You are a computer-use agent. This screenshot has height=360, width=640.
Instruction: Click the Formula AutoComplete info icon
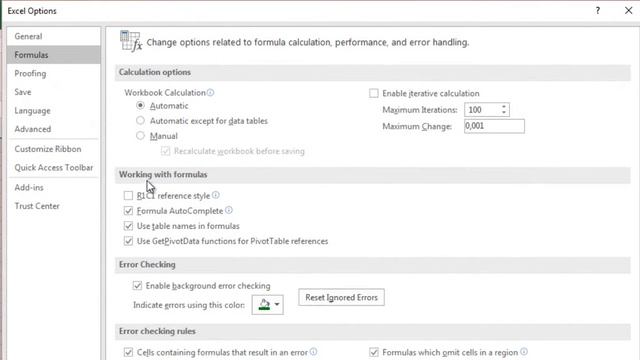click(229, 210)
